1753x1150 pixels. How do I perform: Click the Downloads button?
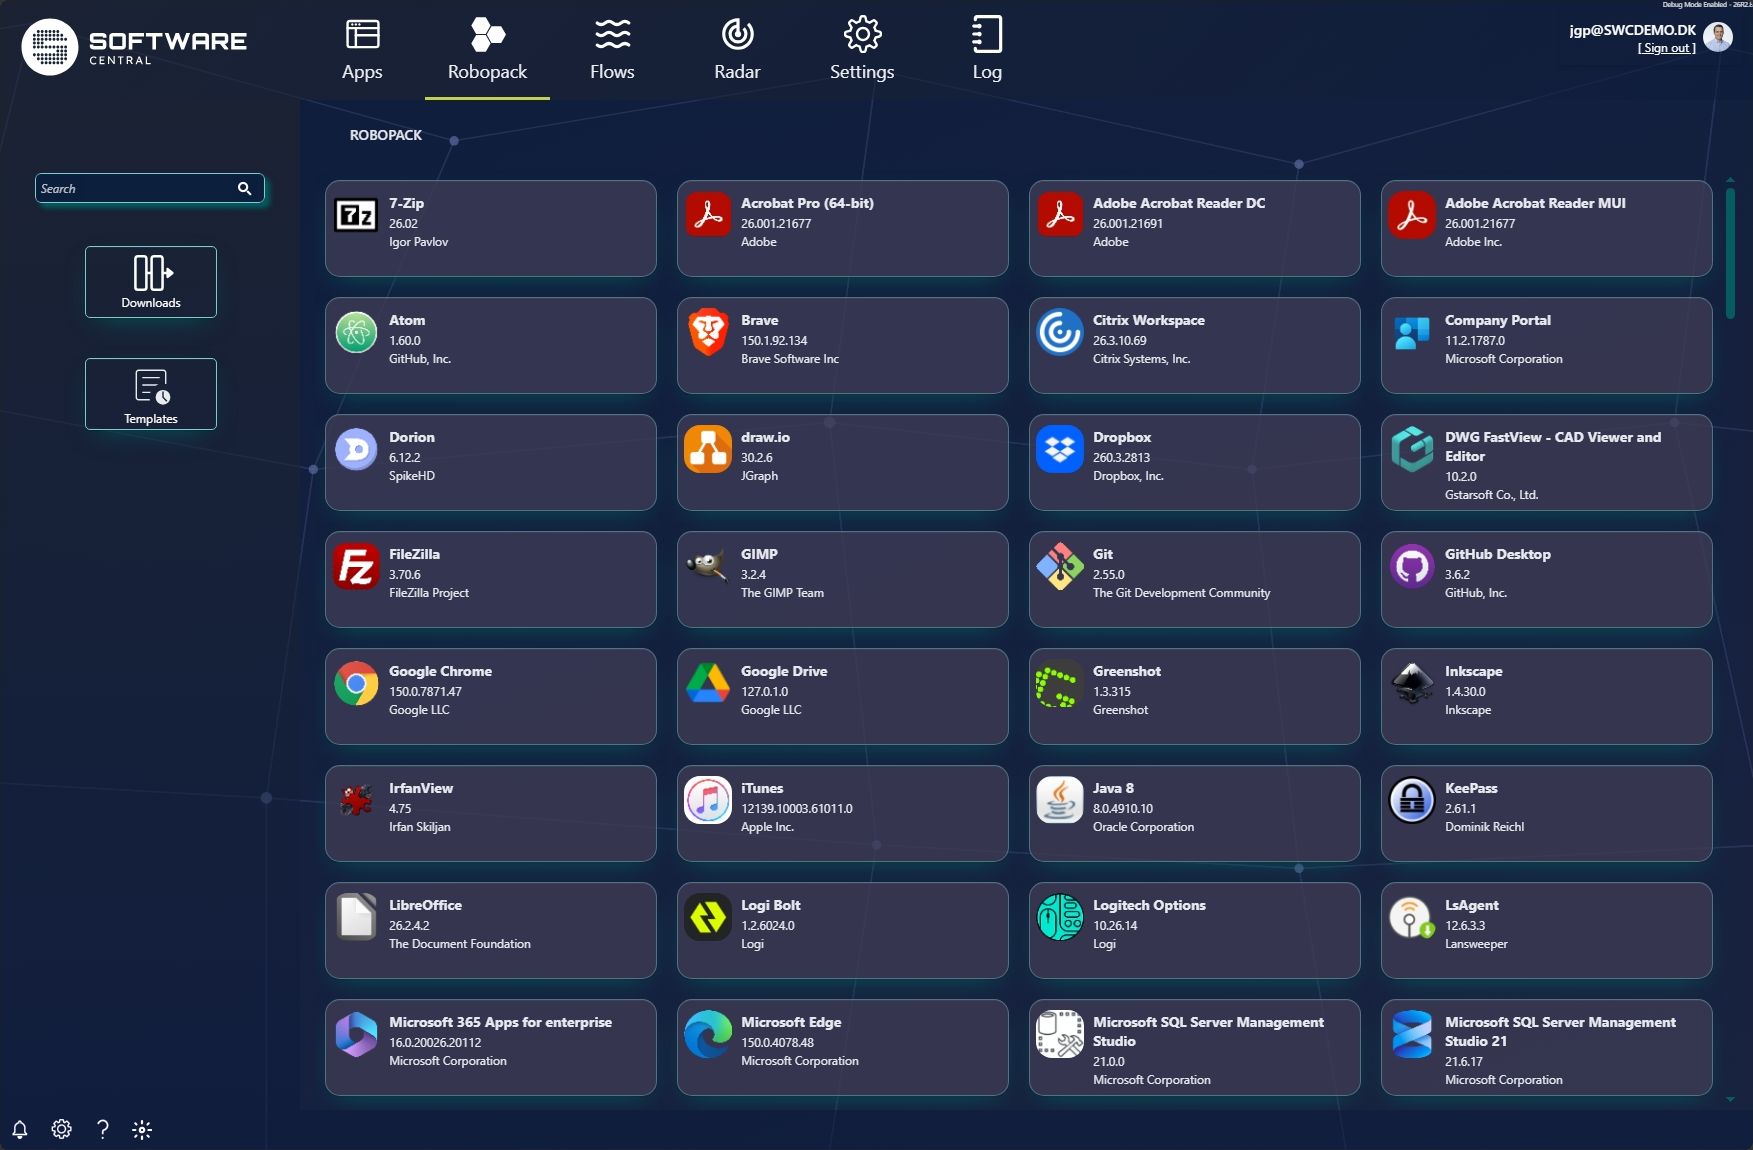pyautogui.click(x=151, y=282)
